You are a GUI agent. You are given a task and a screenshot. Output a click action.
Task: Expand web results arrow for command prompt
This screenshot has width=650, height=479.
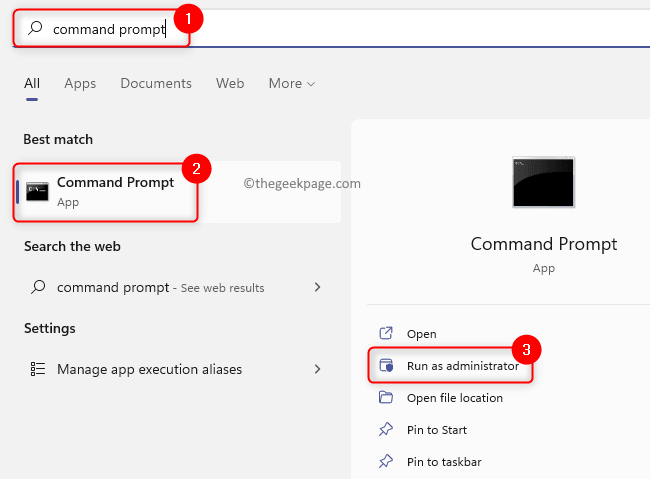click(318, 287)
